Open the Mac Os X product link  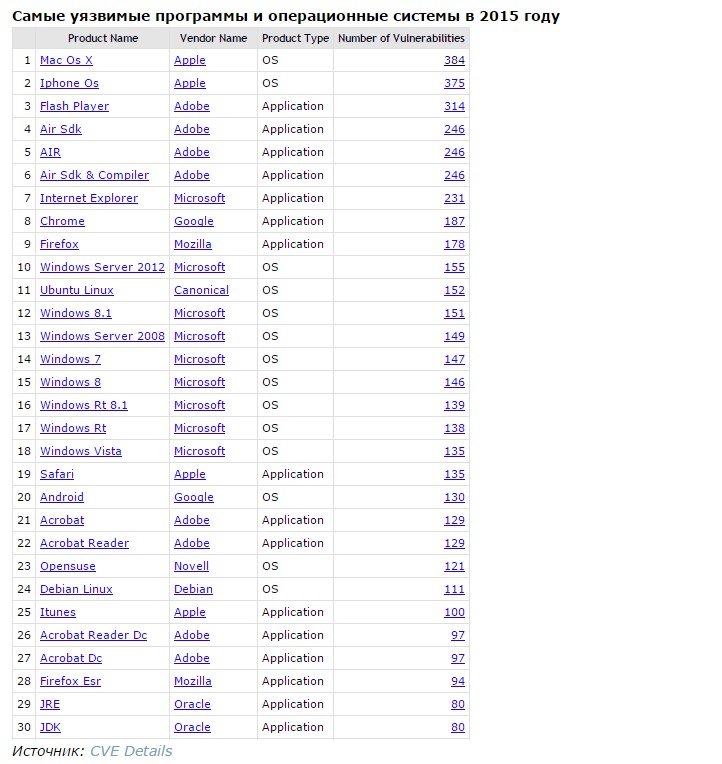[66, 60]
